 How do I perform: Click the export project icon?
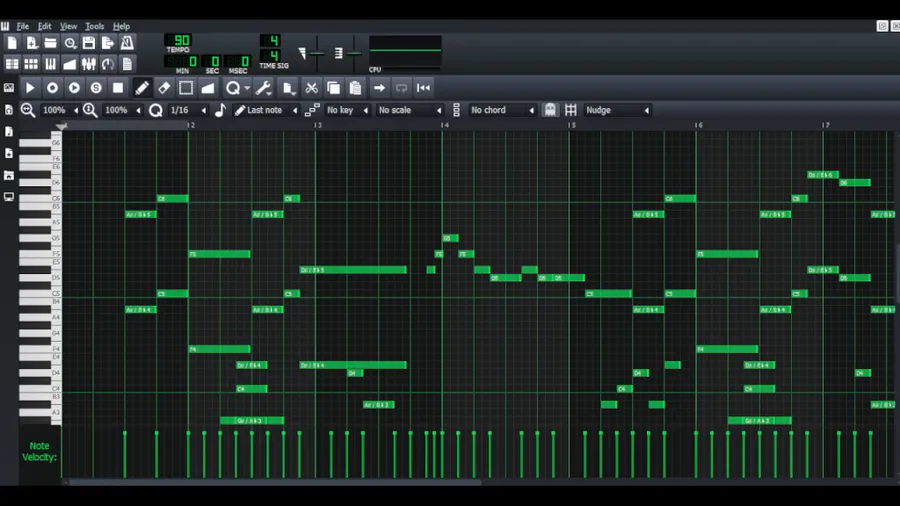pos(108,43)
